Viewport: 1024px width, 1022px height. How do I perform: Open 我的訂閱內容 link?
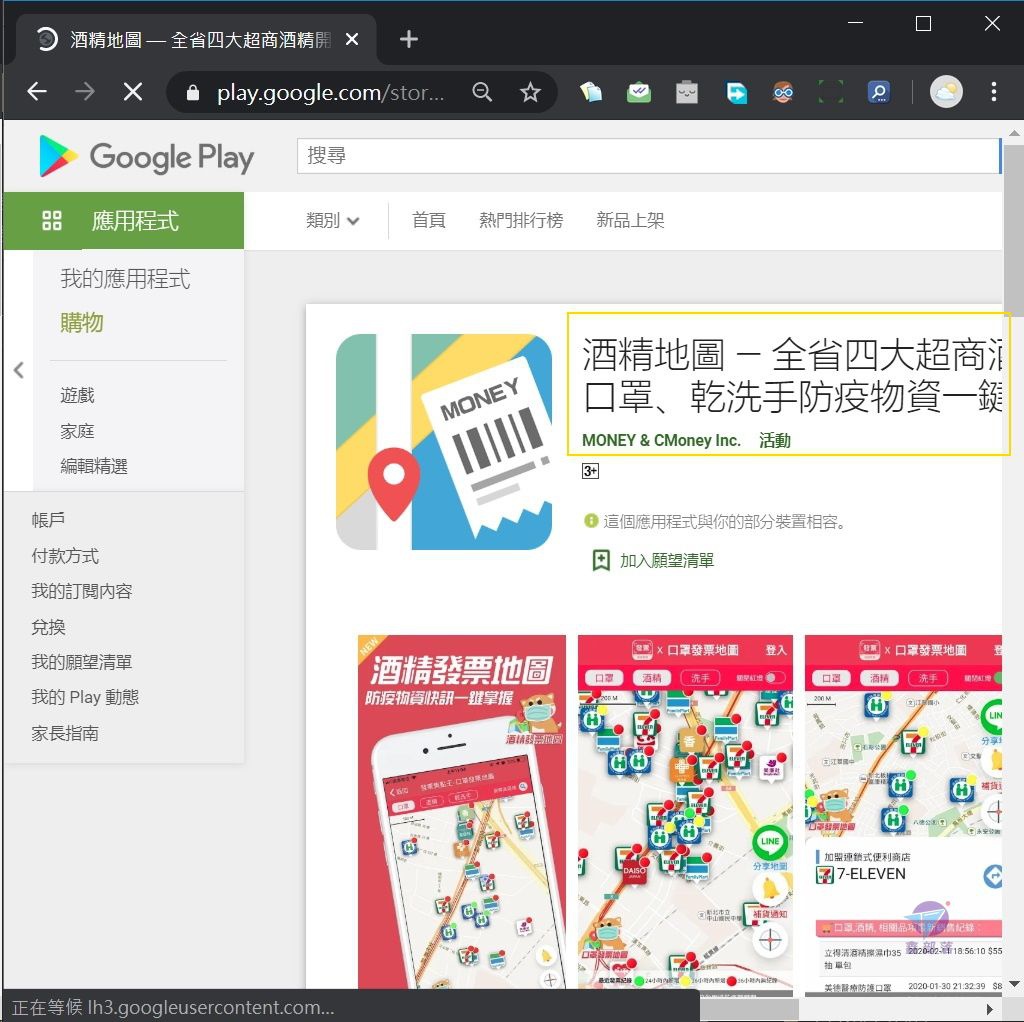(82, 591)
